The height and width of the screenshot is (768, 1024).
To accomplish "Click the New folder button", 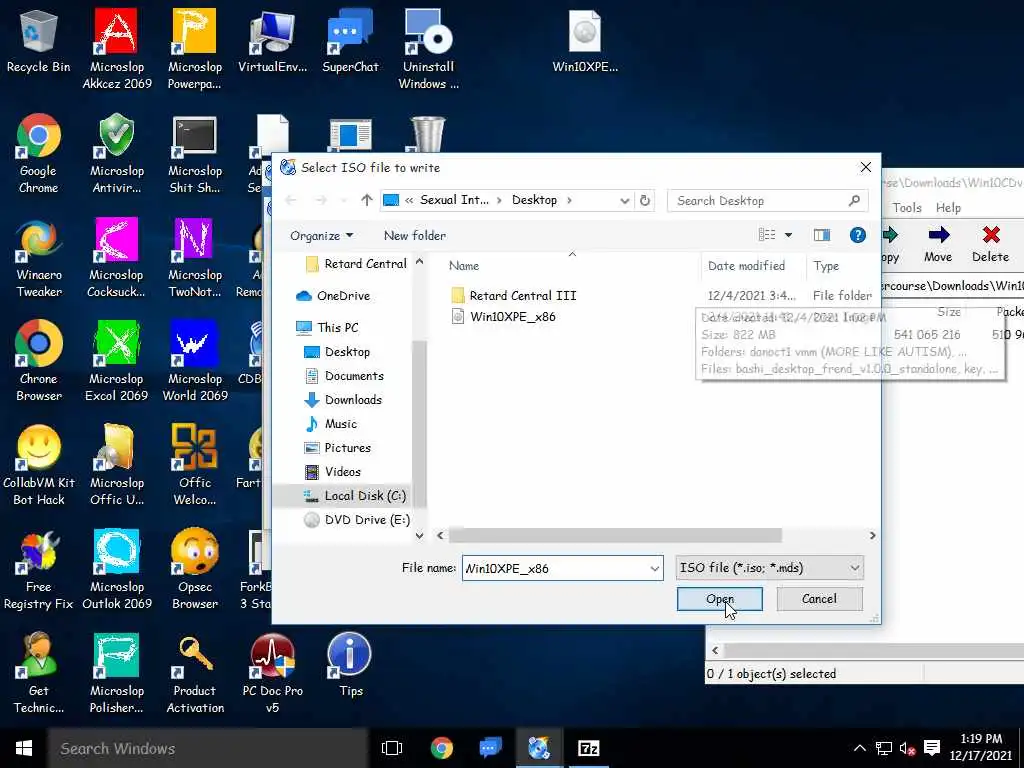I will tap(415, 235).
